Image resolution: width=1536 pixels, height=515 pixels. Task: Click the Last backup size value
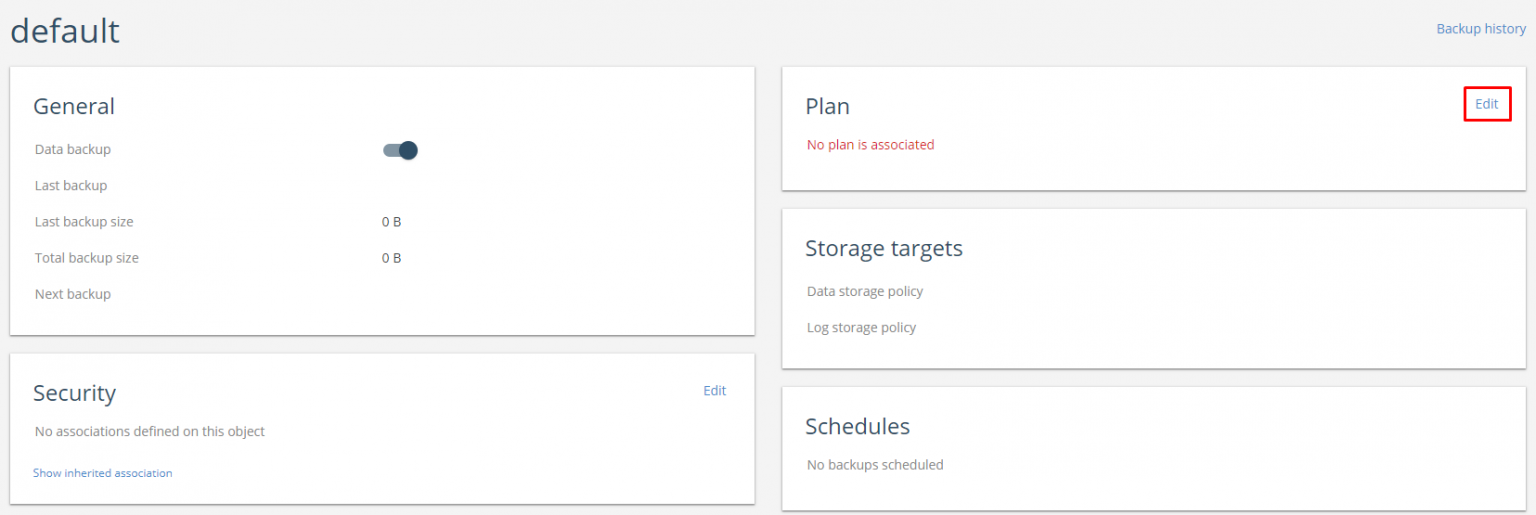pyautogui.click(x=391, y=222)
